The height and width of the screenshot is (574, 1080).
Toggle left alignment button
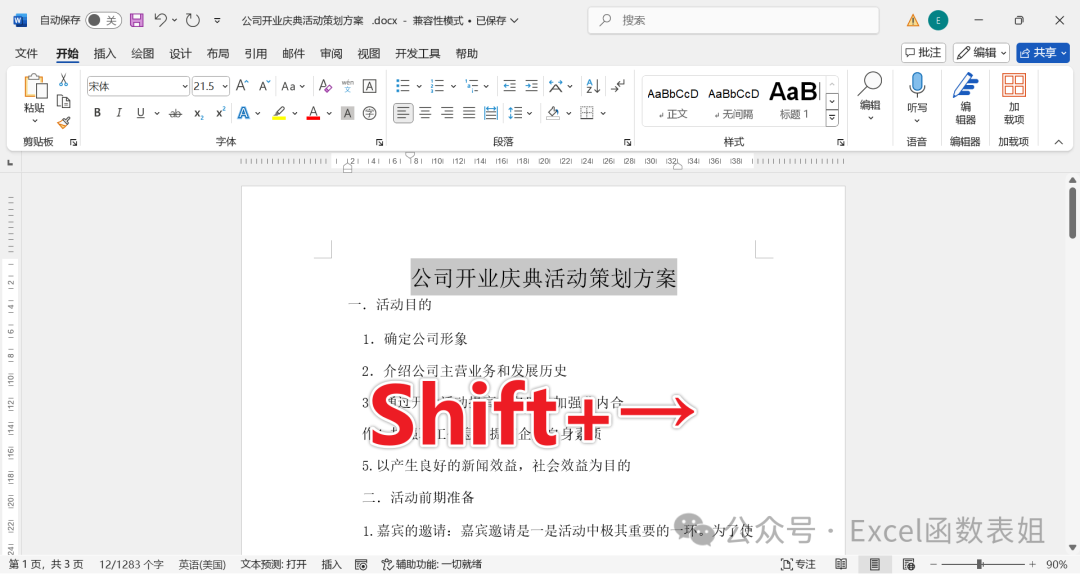click(x=404, y=113)
